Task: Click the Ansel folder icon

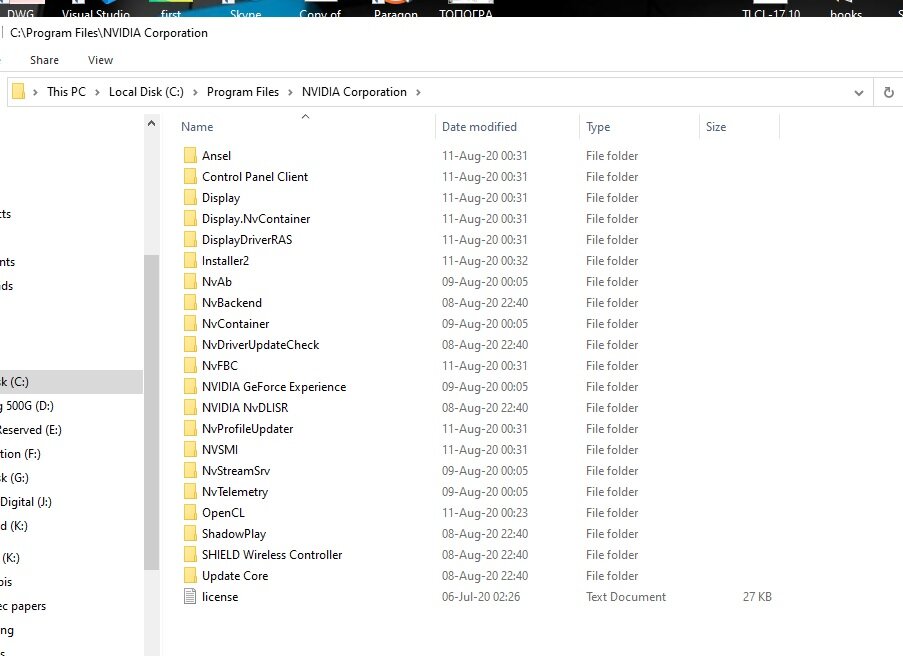Action: click(x=190, y=156)
